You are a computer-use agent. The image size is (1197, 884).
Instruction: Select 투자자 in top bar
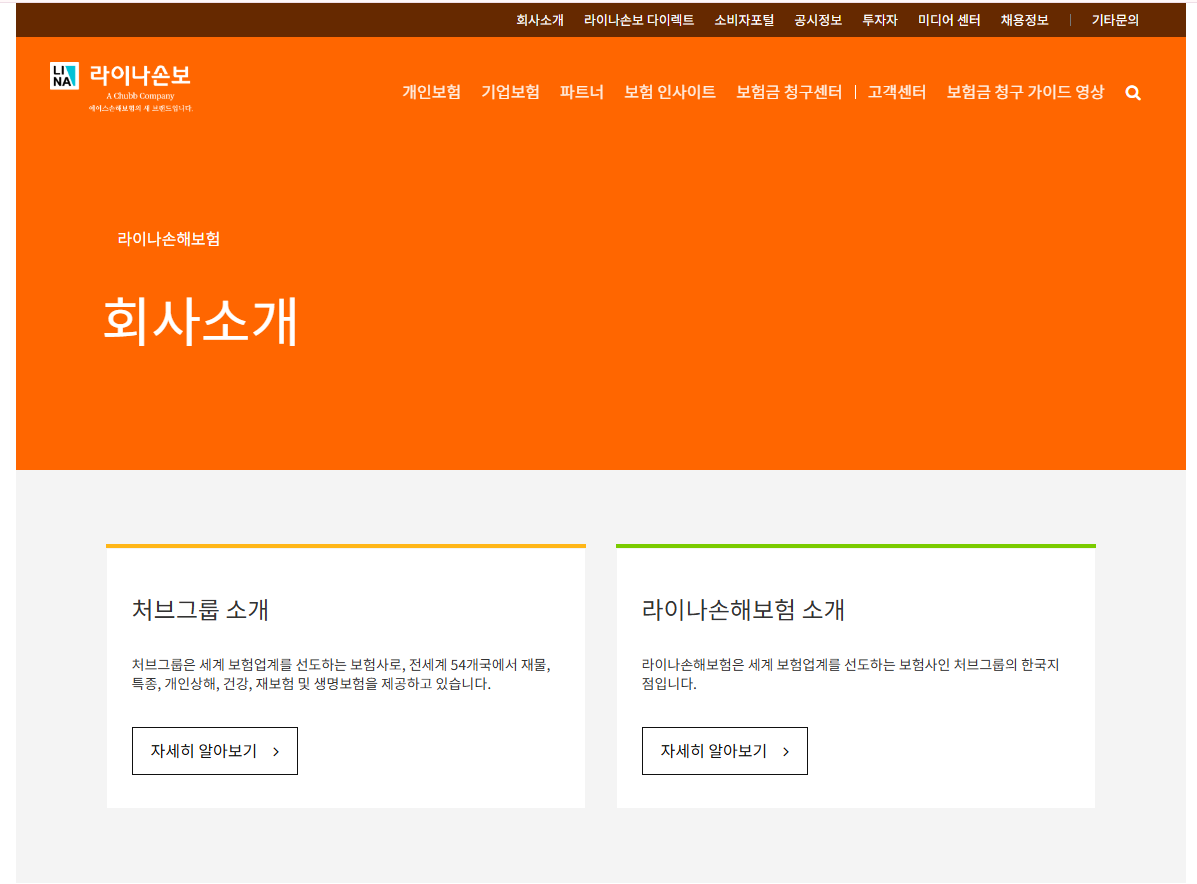click(x=879, y=21)
